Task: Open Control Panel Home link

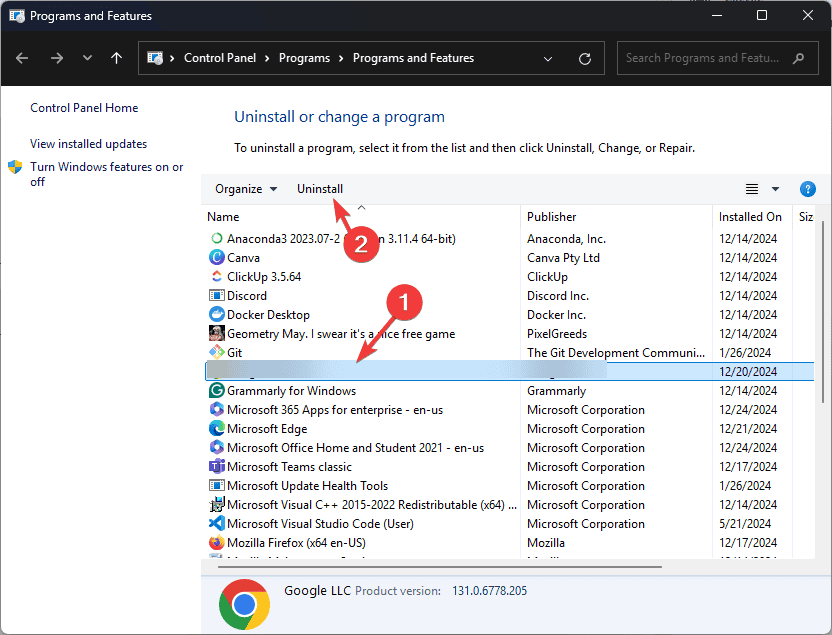Action: (x=84, y=108)
